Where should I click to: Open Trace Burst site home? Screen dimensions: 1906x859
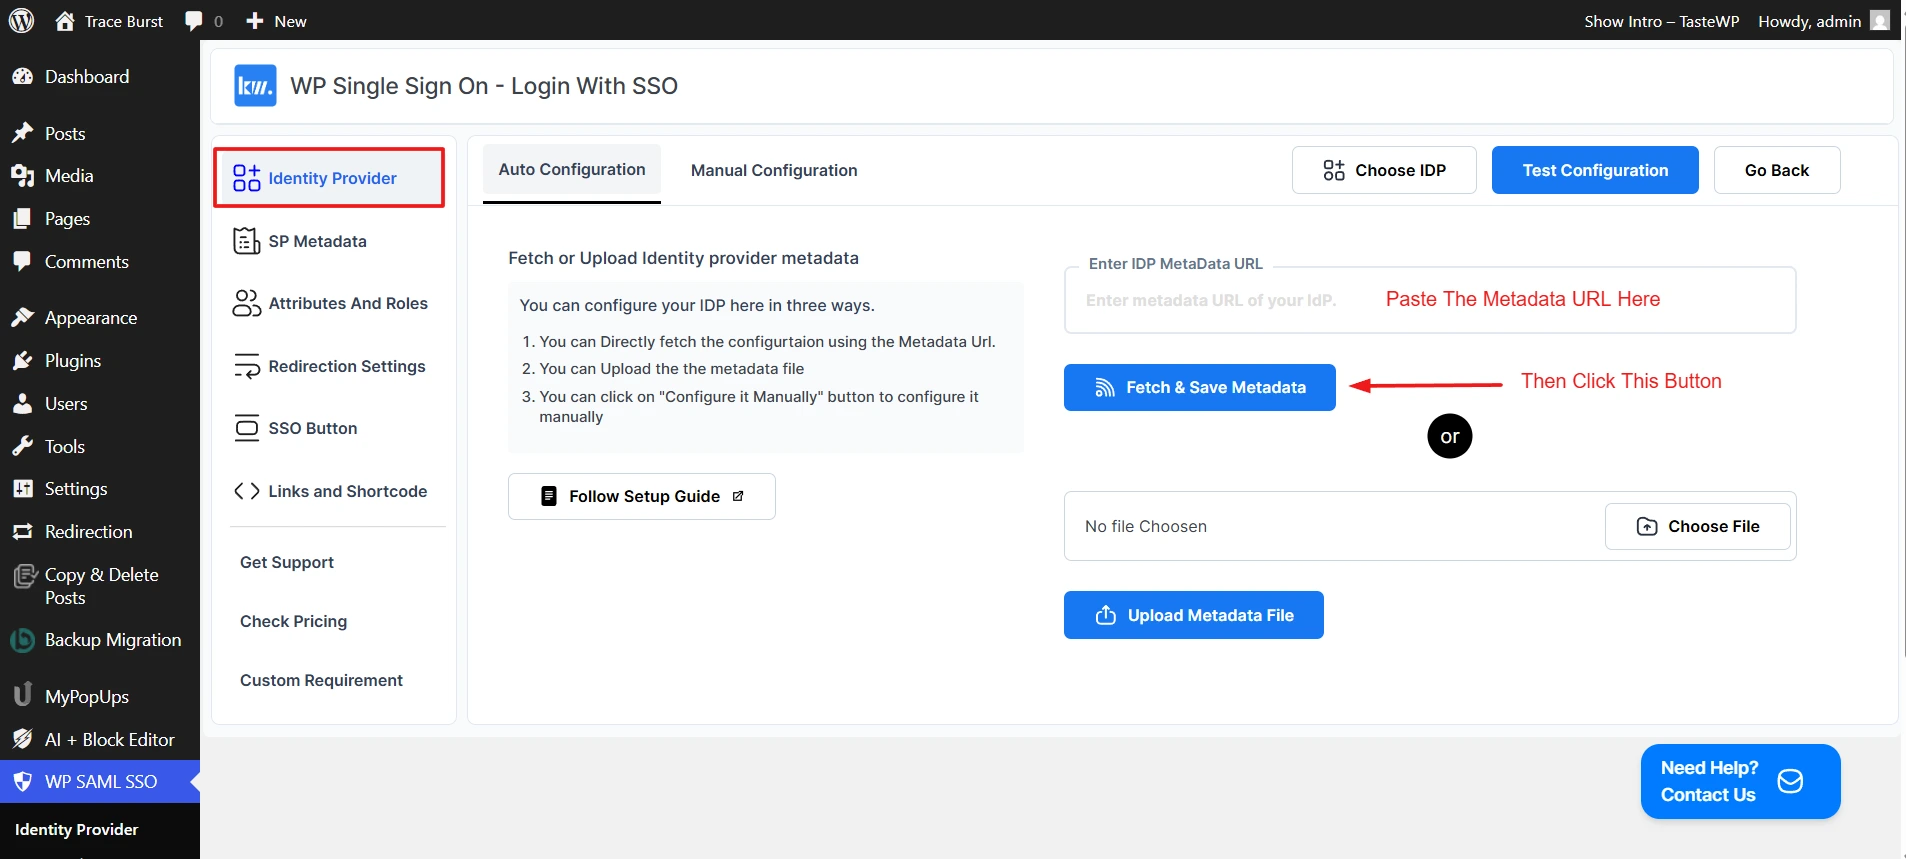pos(109,21)
